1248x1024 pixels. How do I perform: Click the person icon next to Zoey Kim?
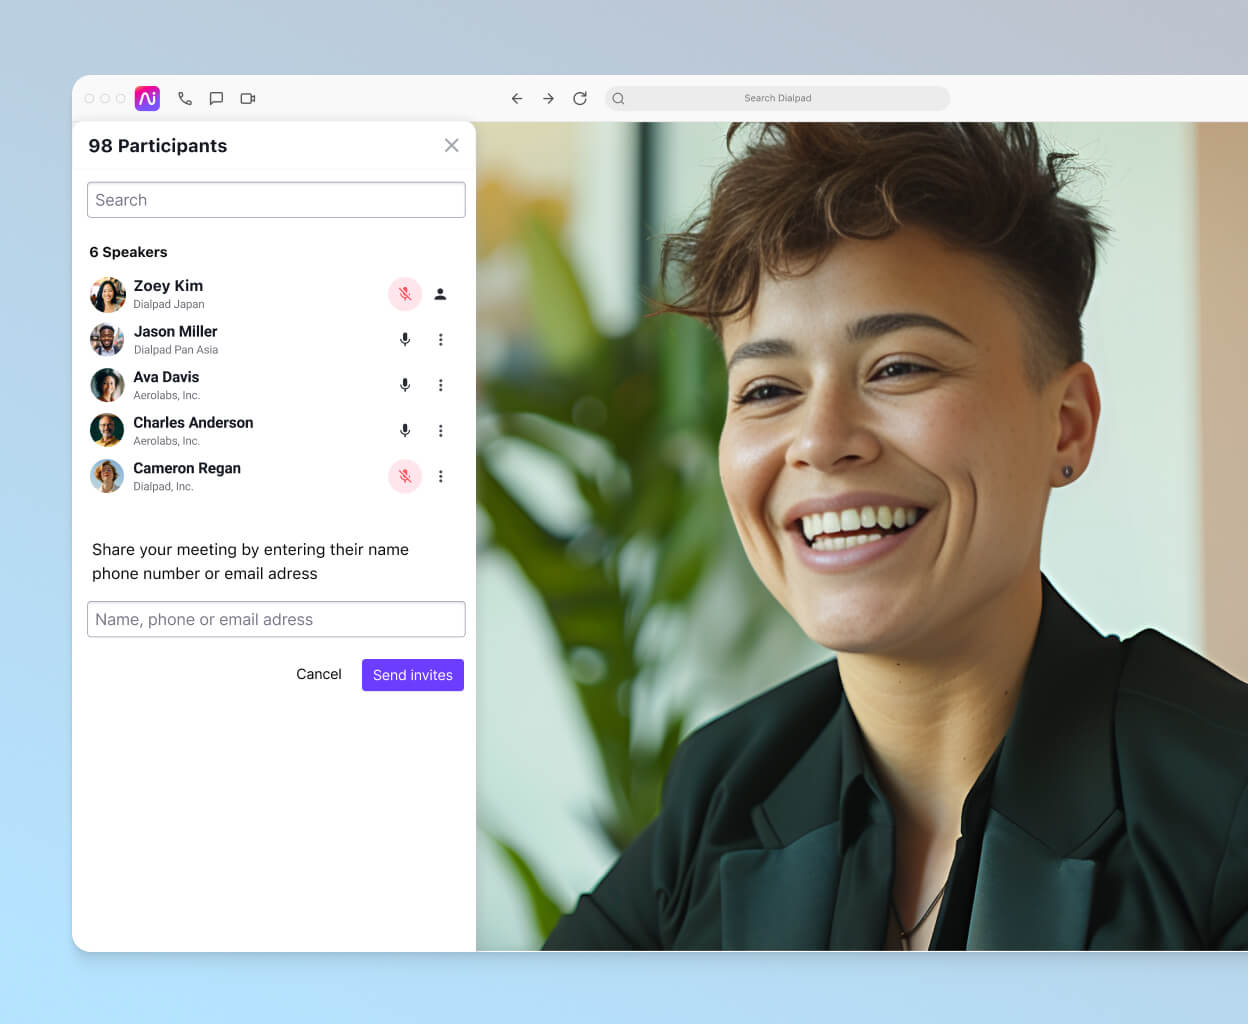point(440,294)
